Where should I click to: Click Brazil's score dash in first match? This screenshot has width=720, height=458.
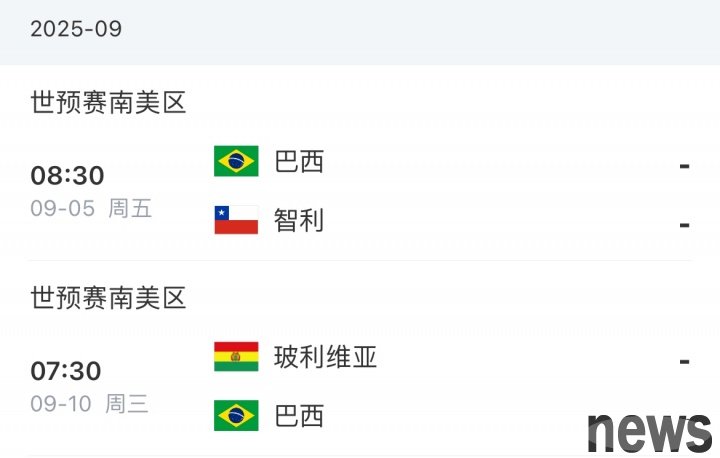[x=685, y=165]
